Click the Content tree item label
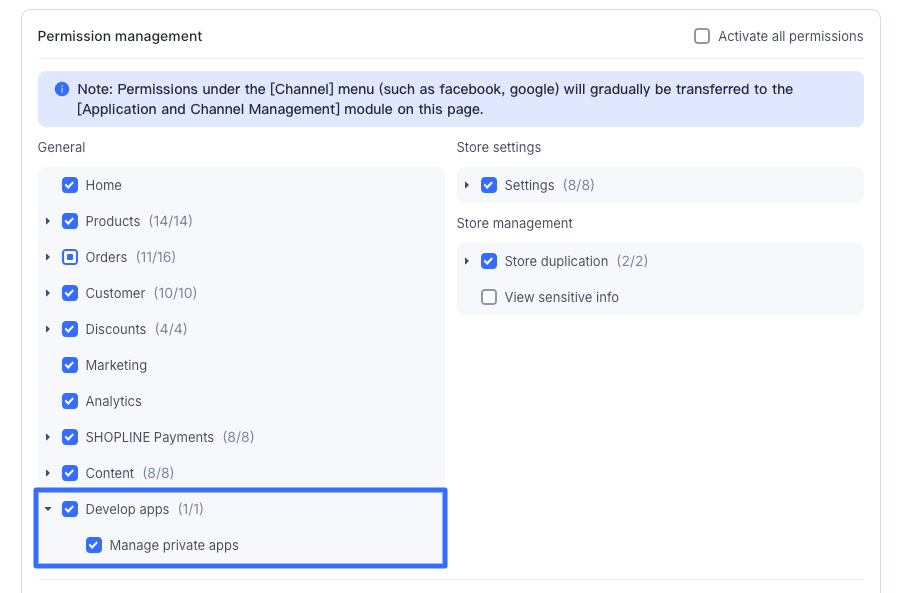This screenshot has height=593, width=906. click(x=109, y=473)
